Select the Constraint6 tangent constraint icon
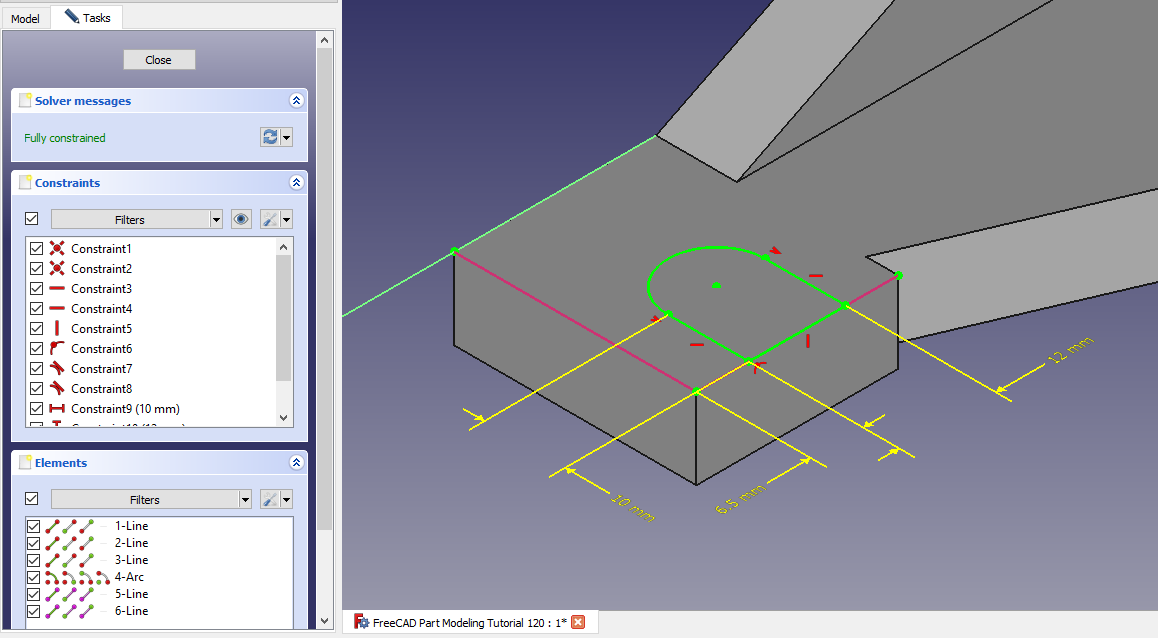The width and height of the screenshot is (1158, 638). pos(57,348)
